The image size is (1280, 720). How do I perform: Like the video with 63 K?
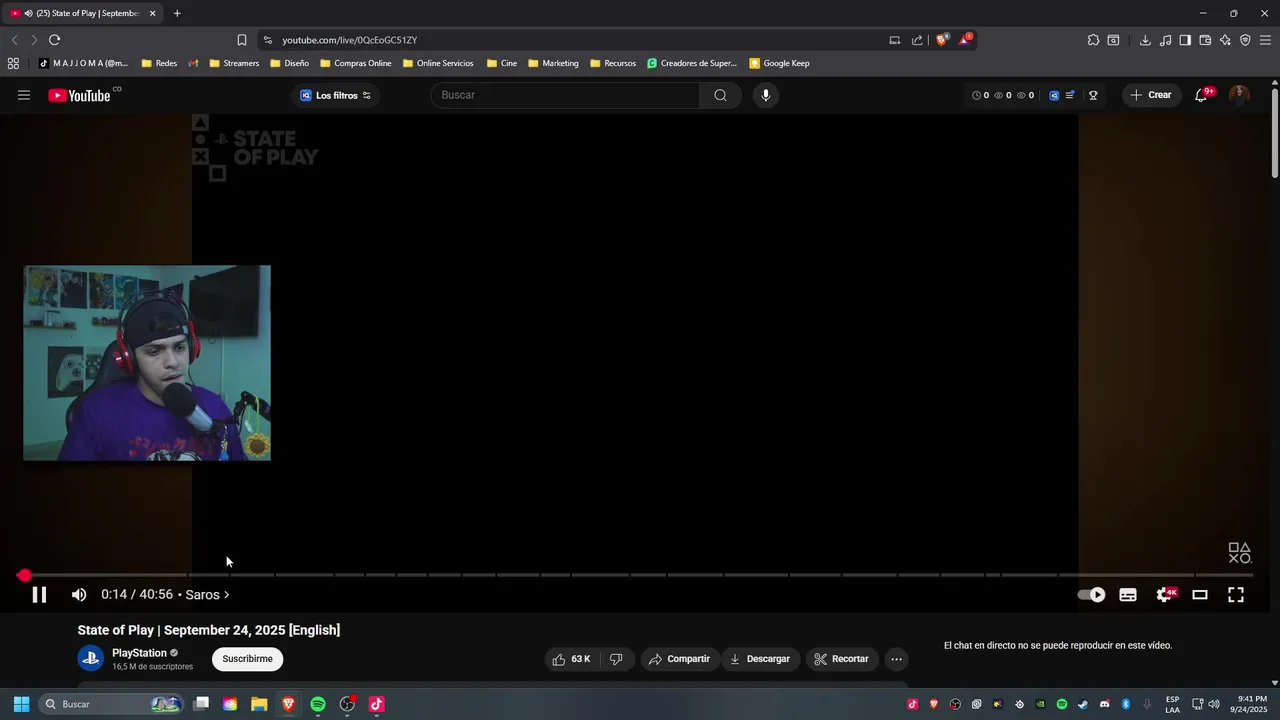571,659
